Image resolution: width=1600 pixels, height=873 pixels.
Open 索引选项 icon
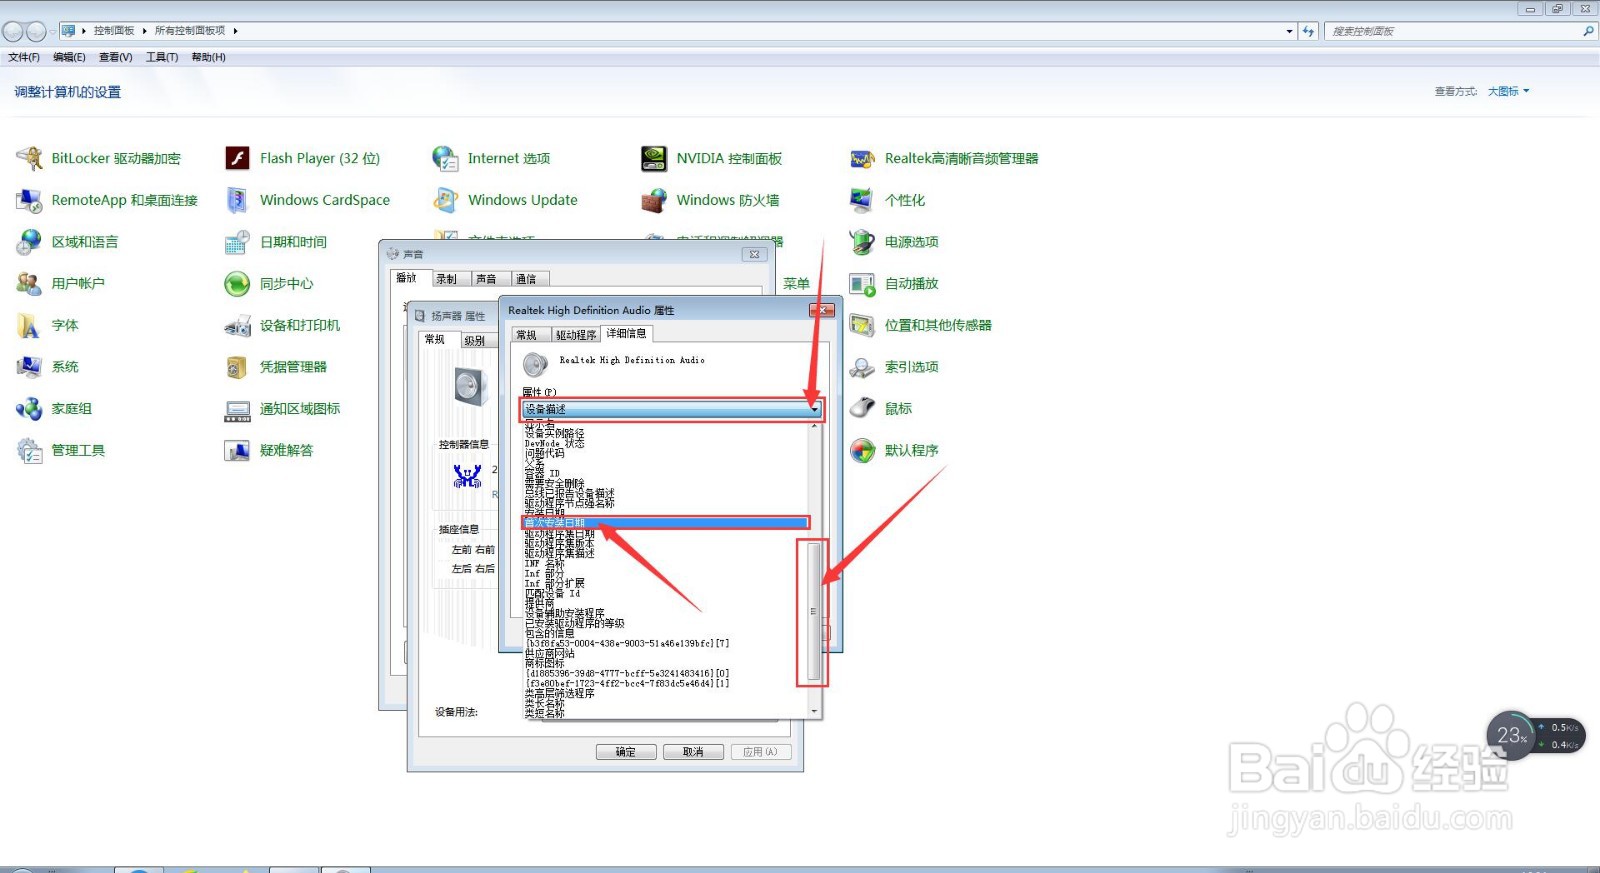point(862,367)
